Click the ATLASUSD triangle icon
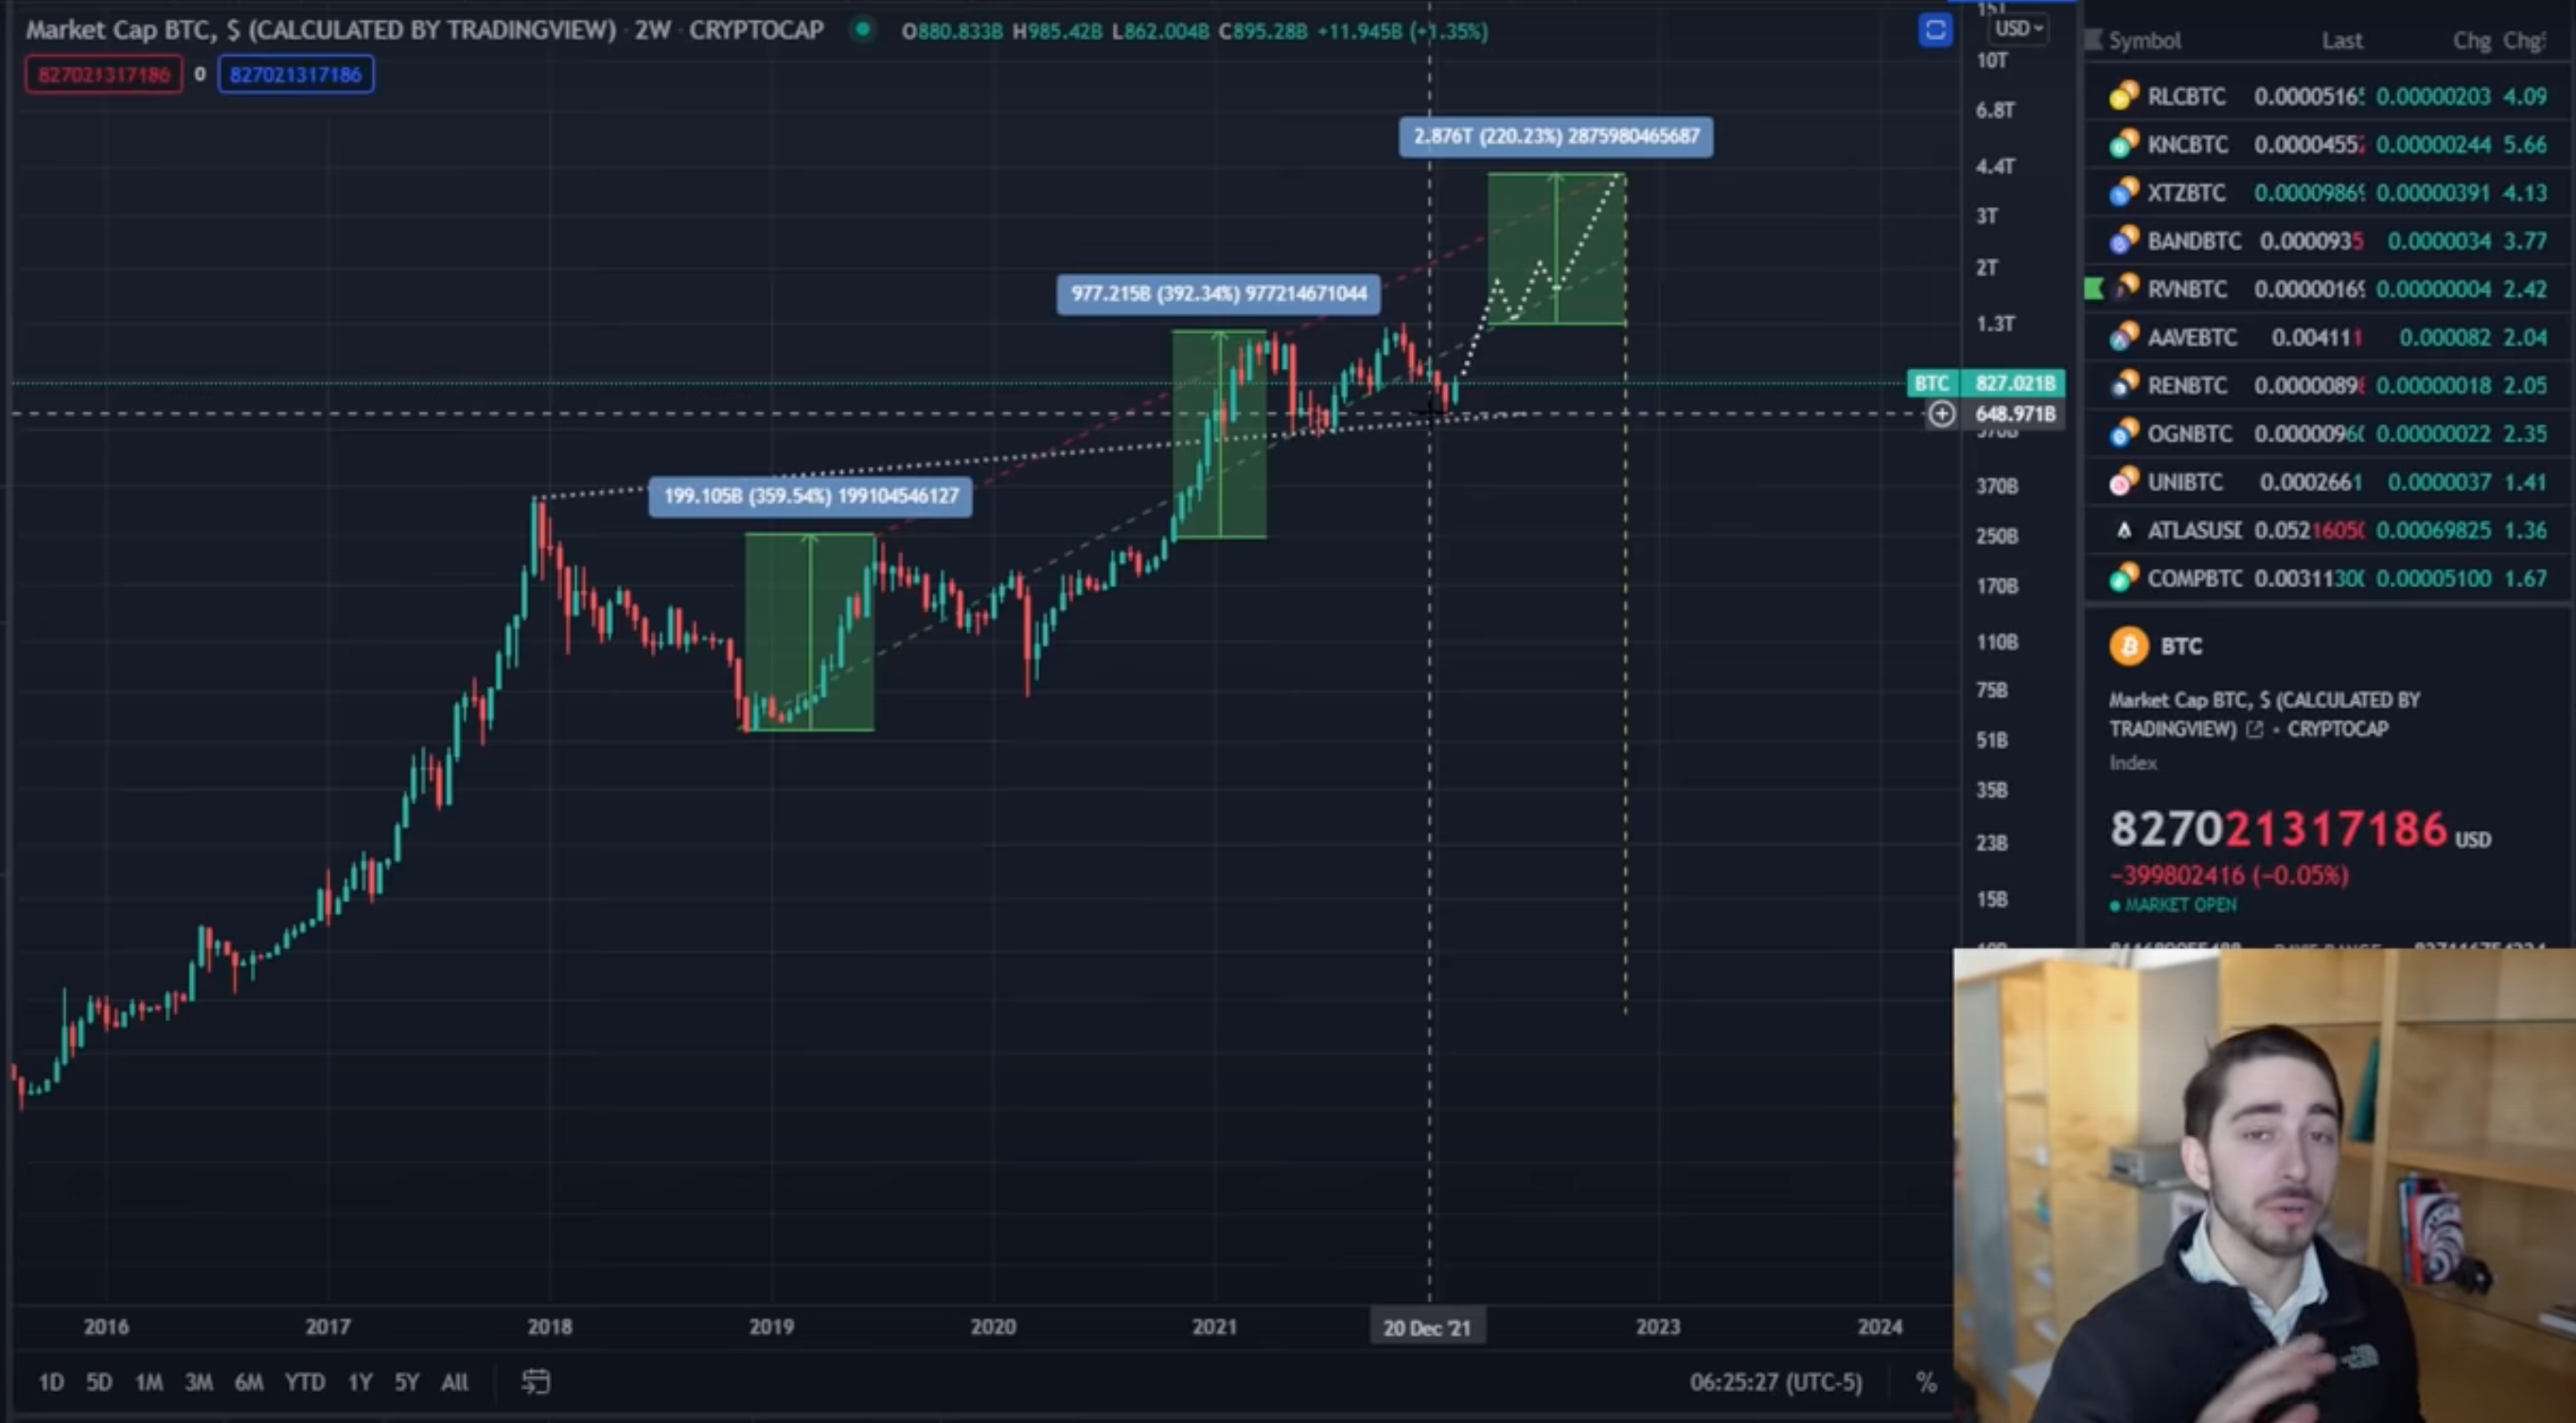Image resolution: width=2576 pixels, height=1423 pixels. coord(2124,530)
